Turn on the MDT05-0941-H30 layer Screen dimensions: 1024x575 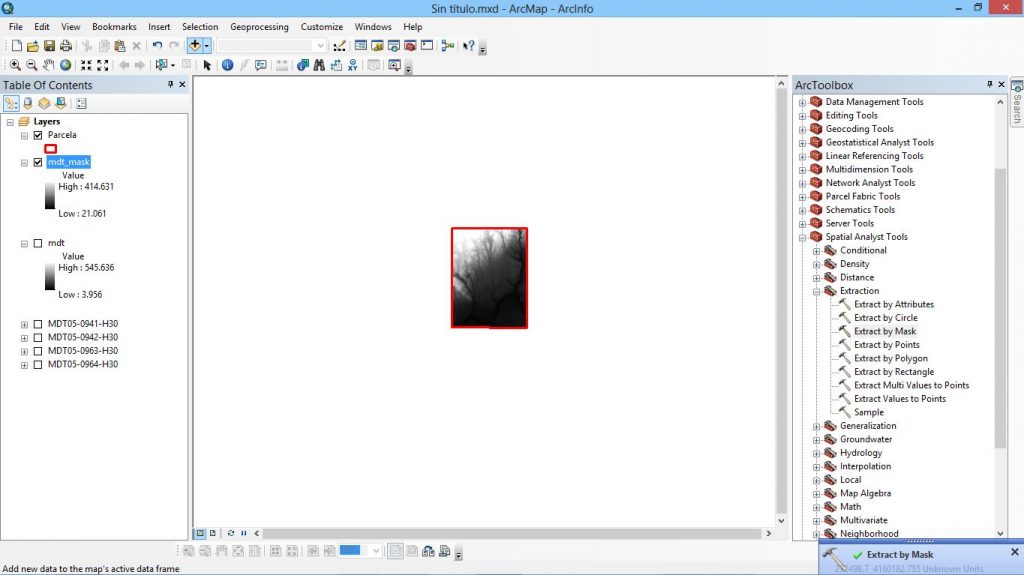pyautogui.click(x=38, y=324)
